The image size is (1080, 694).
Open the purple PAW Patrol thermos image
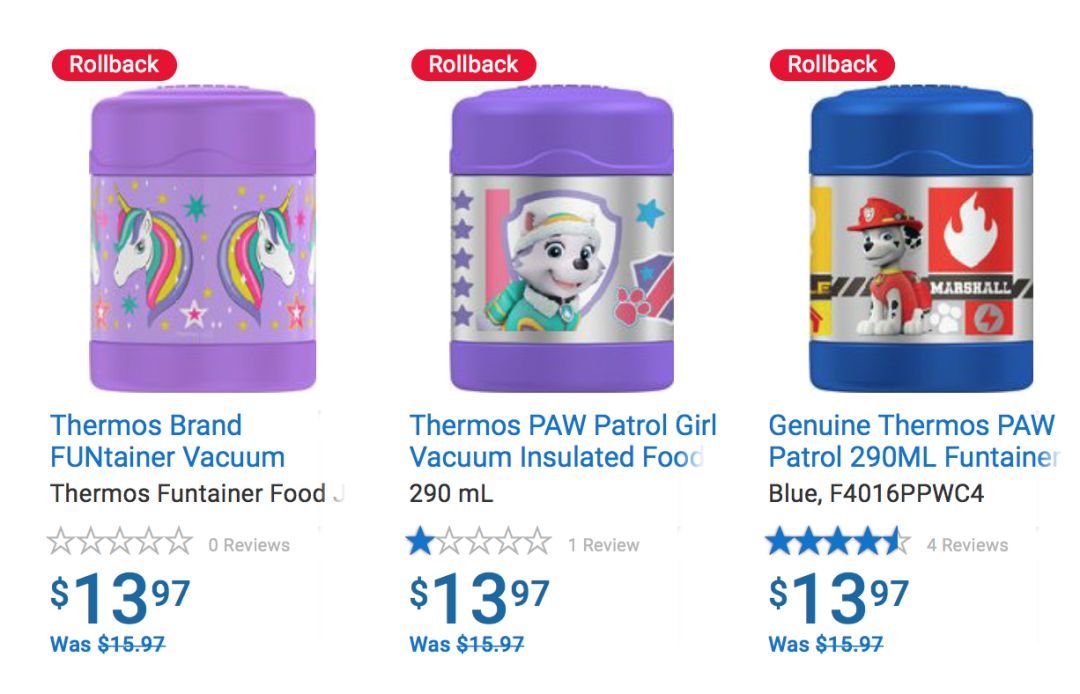pyautogui.click(x=562, y=240)
